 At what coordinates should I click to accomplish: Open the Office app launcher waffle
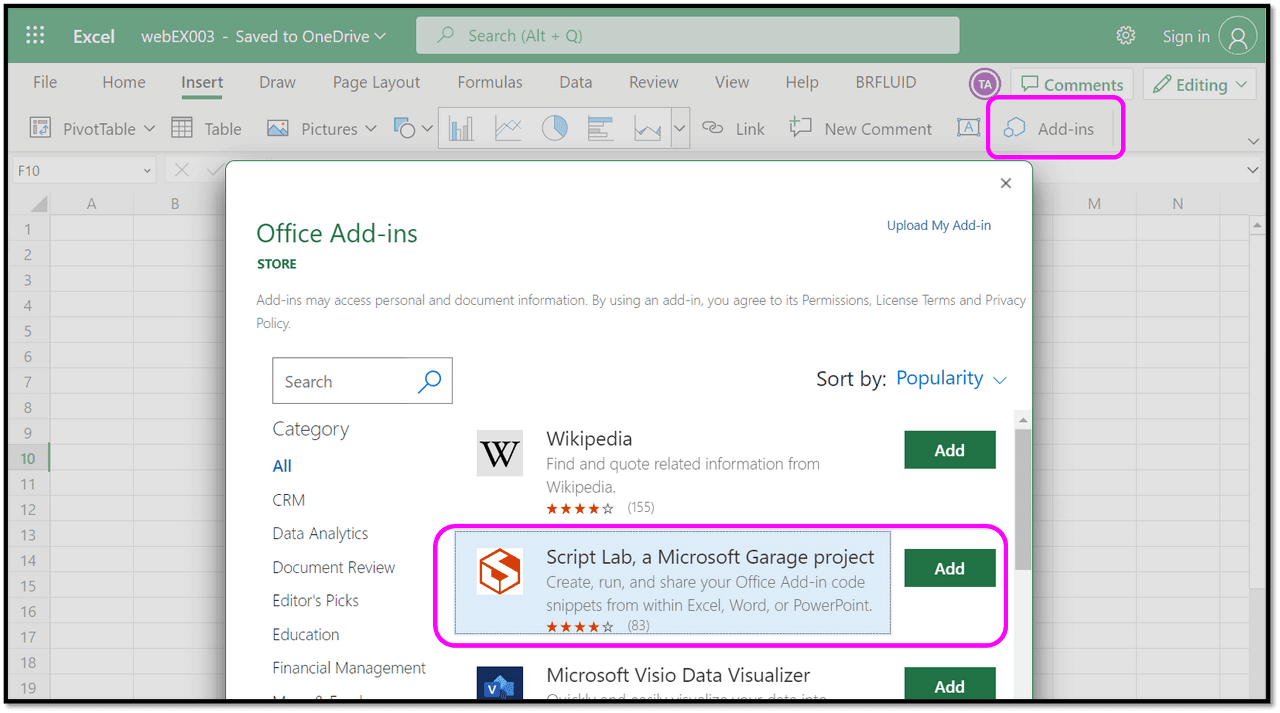(35, 36)
